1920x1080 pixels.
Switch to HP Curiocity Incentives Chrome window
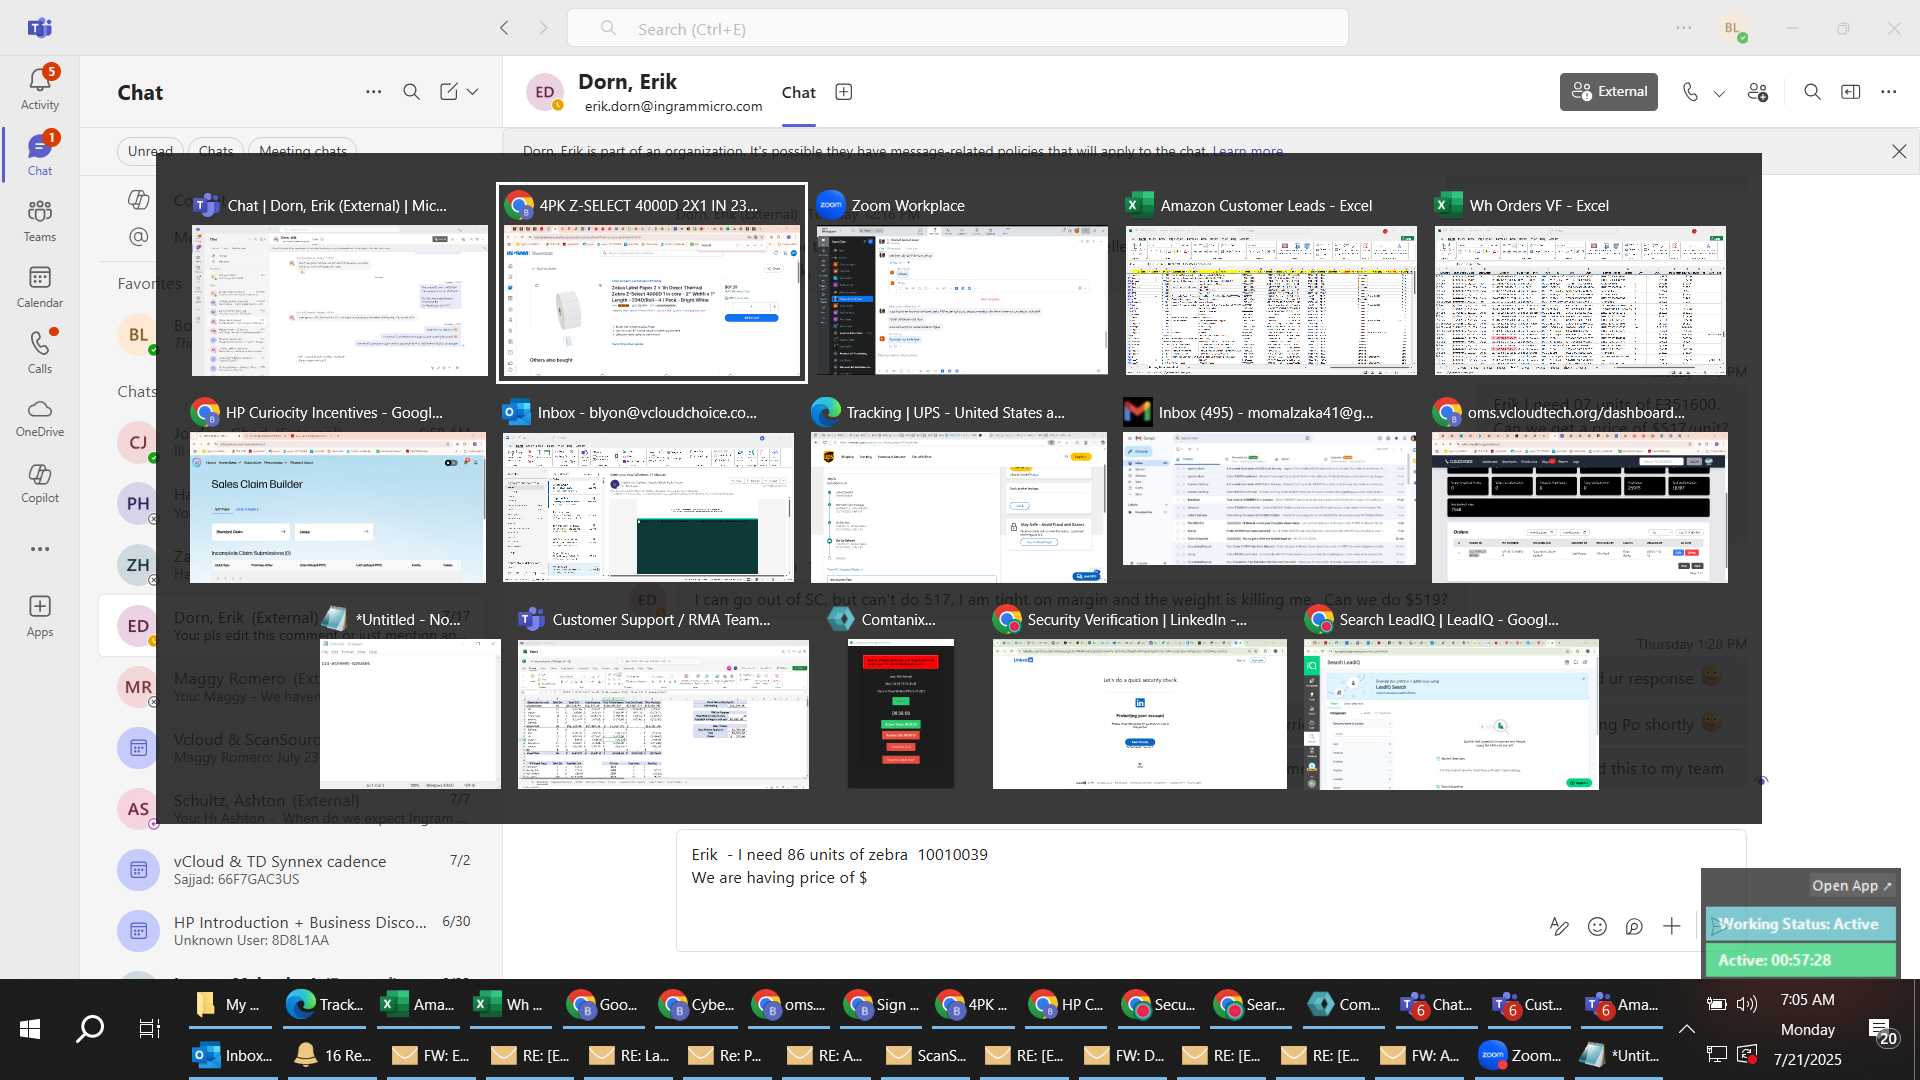[x=338, y=492]
